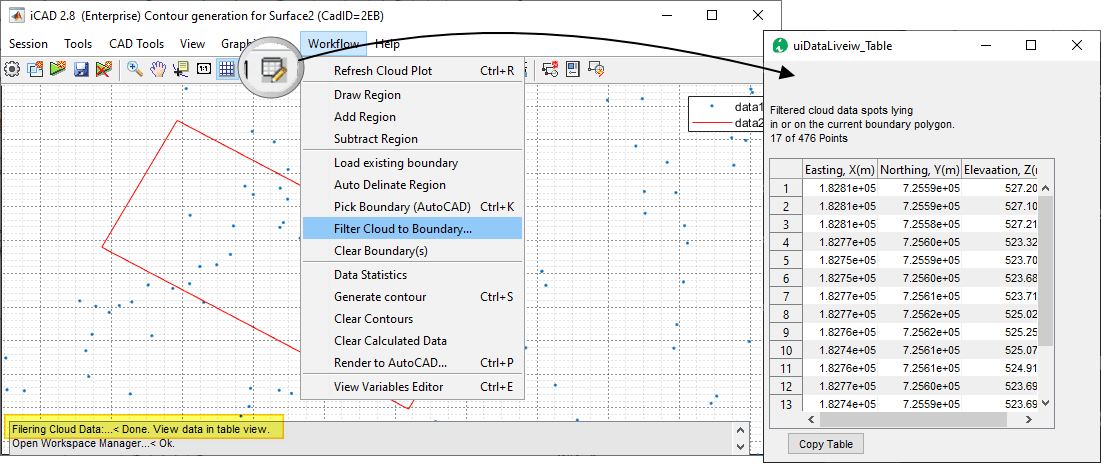This screenshot has height=475, width=1104.
Task: Open the Session menu
Action: pos(28,44)
